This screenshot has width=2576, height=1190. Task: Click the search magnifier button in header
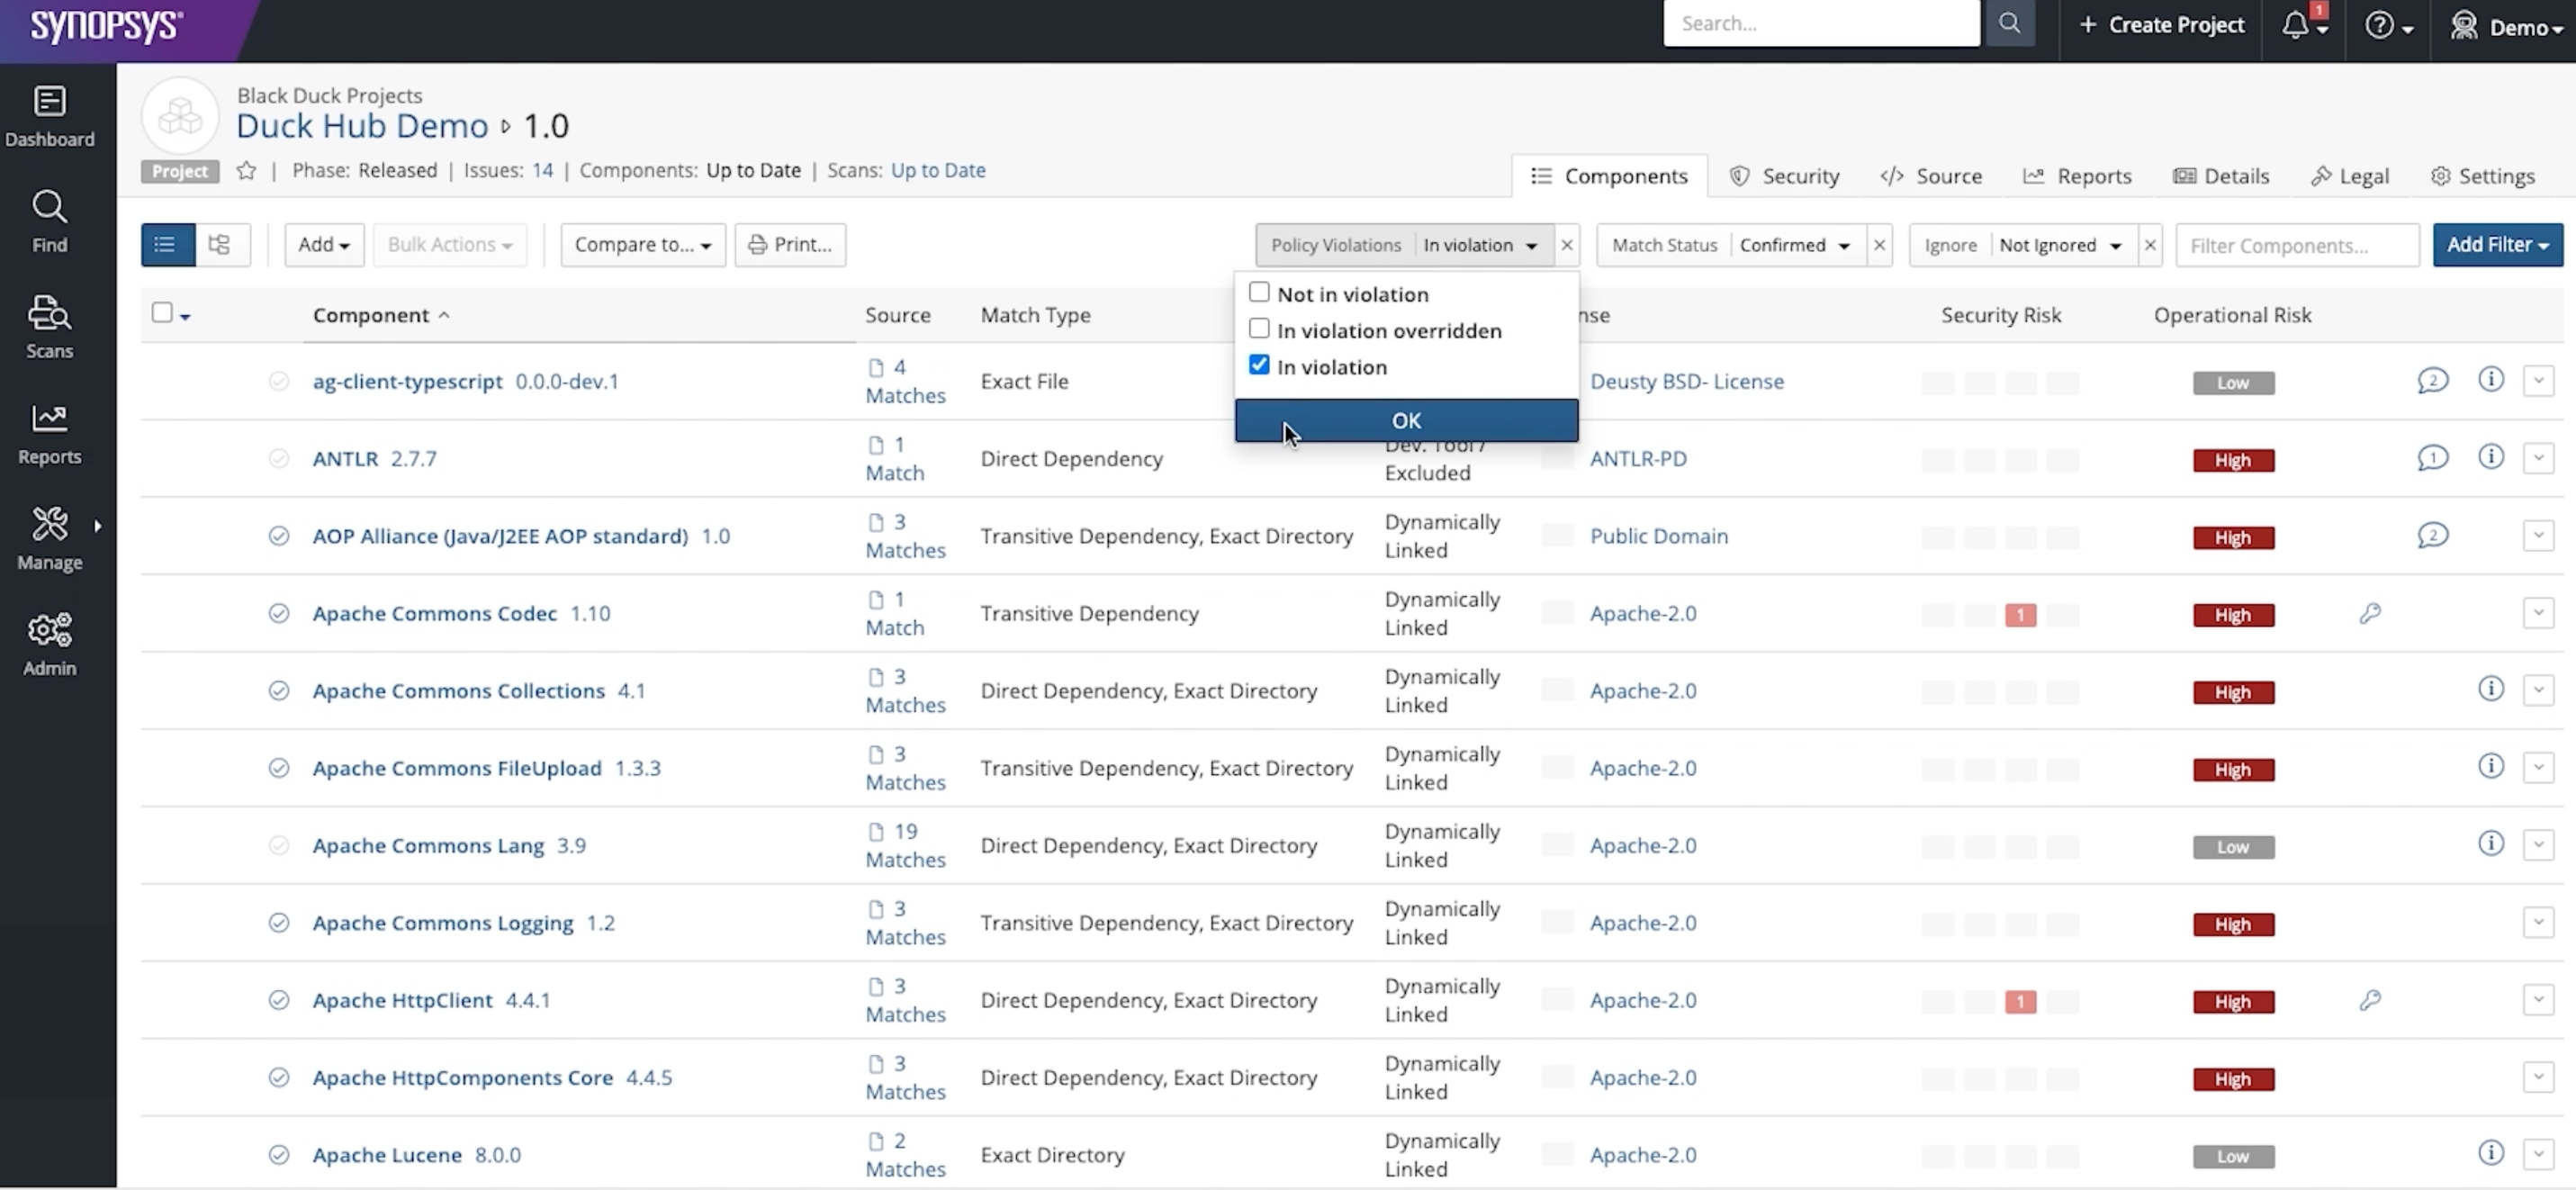pos(2009,23)
